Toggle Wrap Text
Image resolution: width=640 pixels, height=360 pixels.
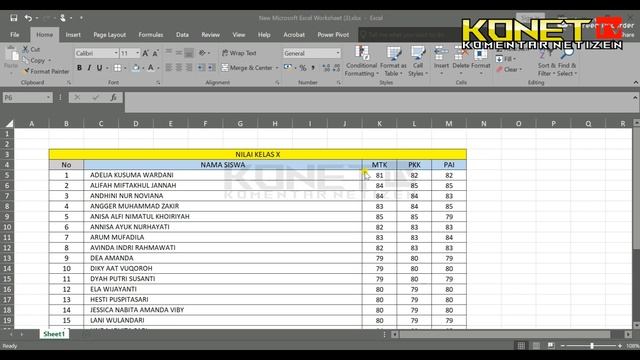click(239, 53)
